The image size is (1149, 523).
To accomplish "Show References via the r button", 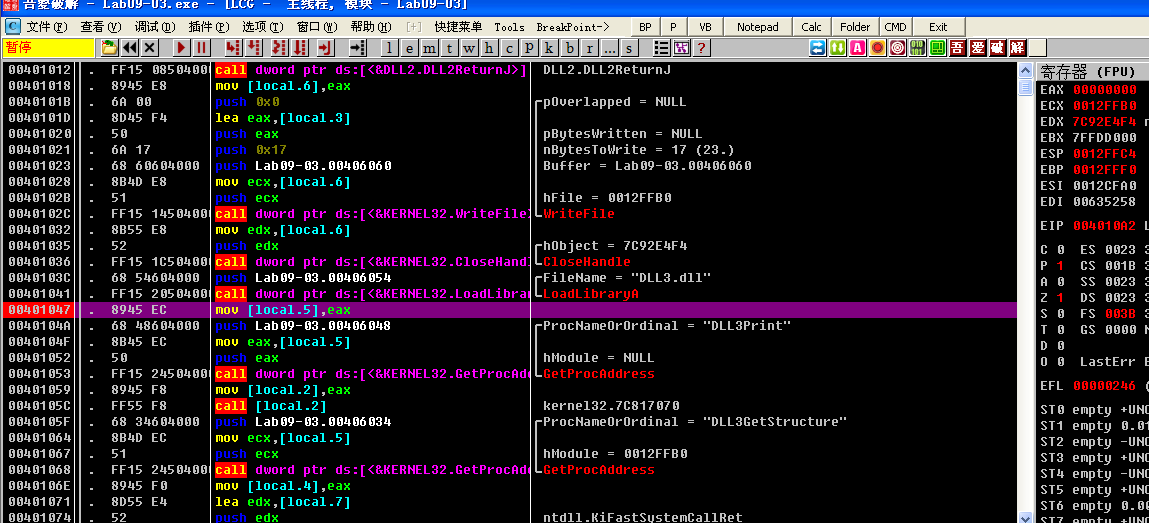I will 588,48.
